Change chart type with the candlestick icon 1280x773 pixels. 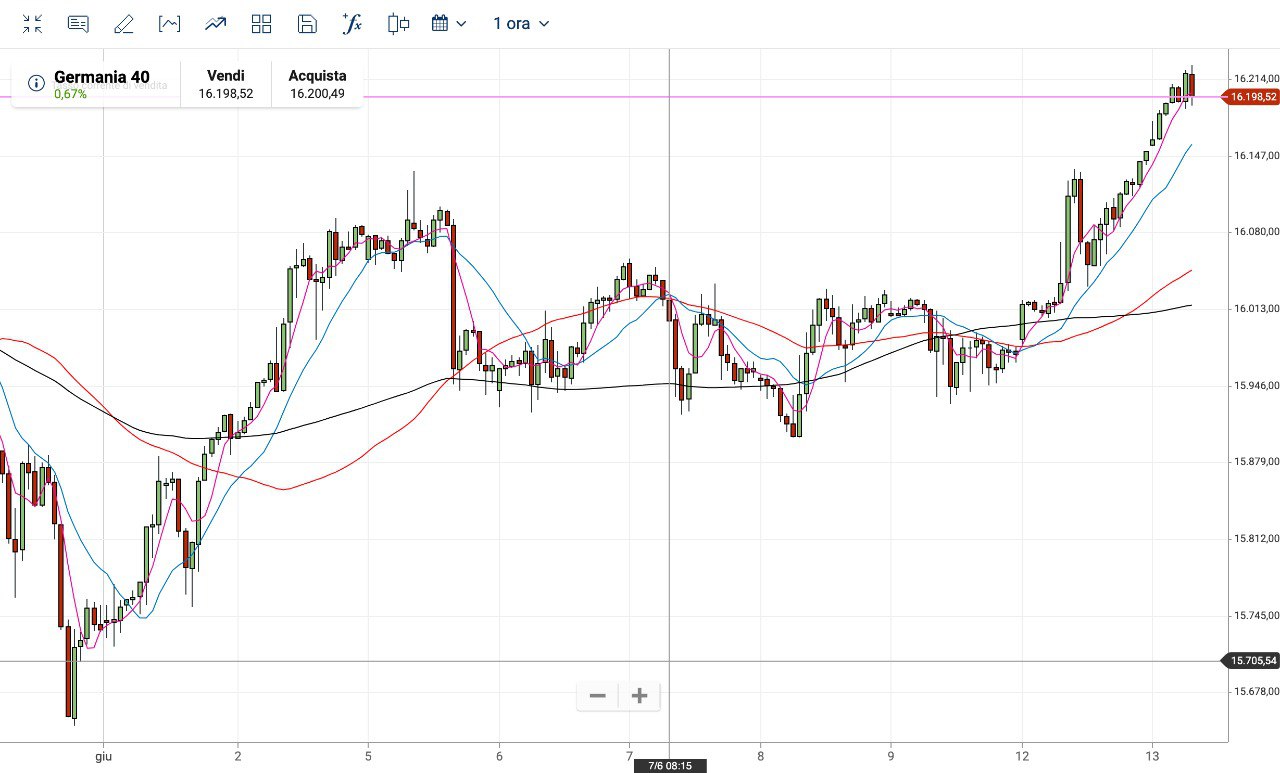(x=398, y=24)
